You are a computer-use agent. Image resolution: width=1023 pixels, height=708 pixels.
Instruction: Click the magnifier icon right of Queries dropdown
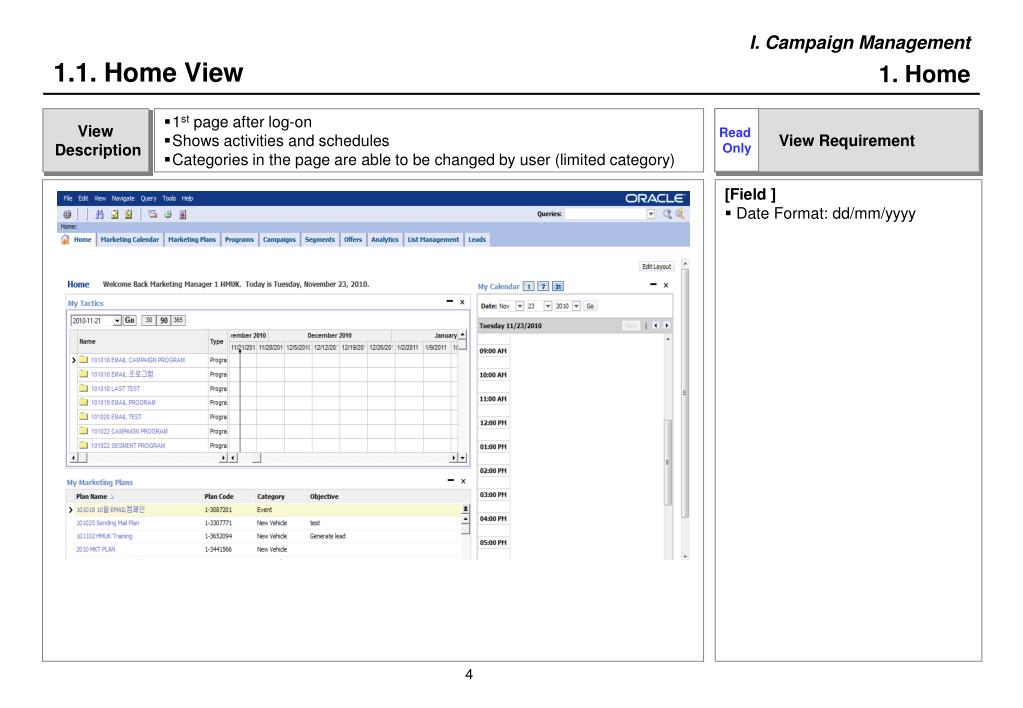point(667,214)
